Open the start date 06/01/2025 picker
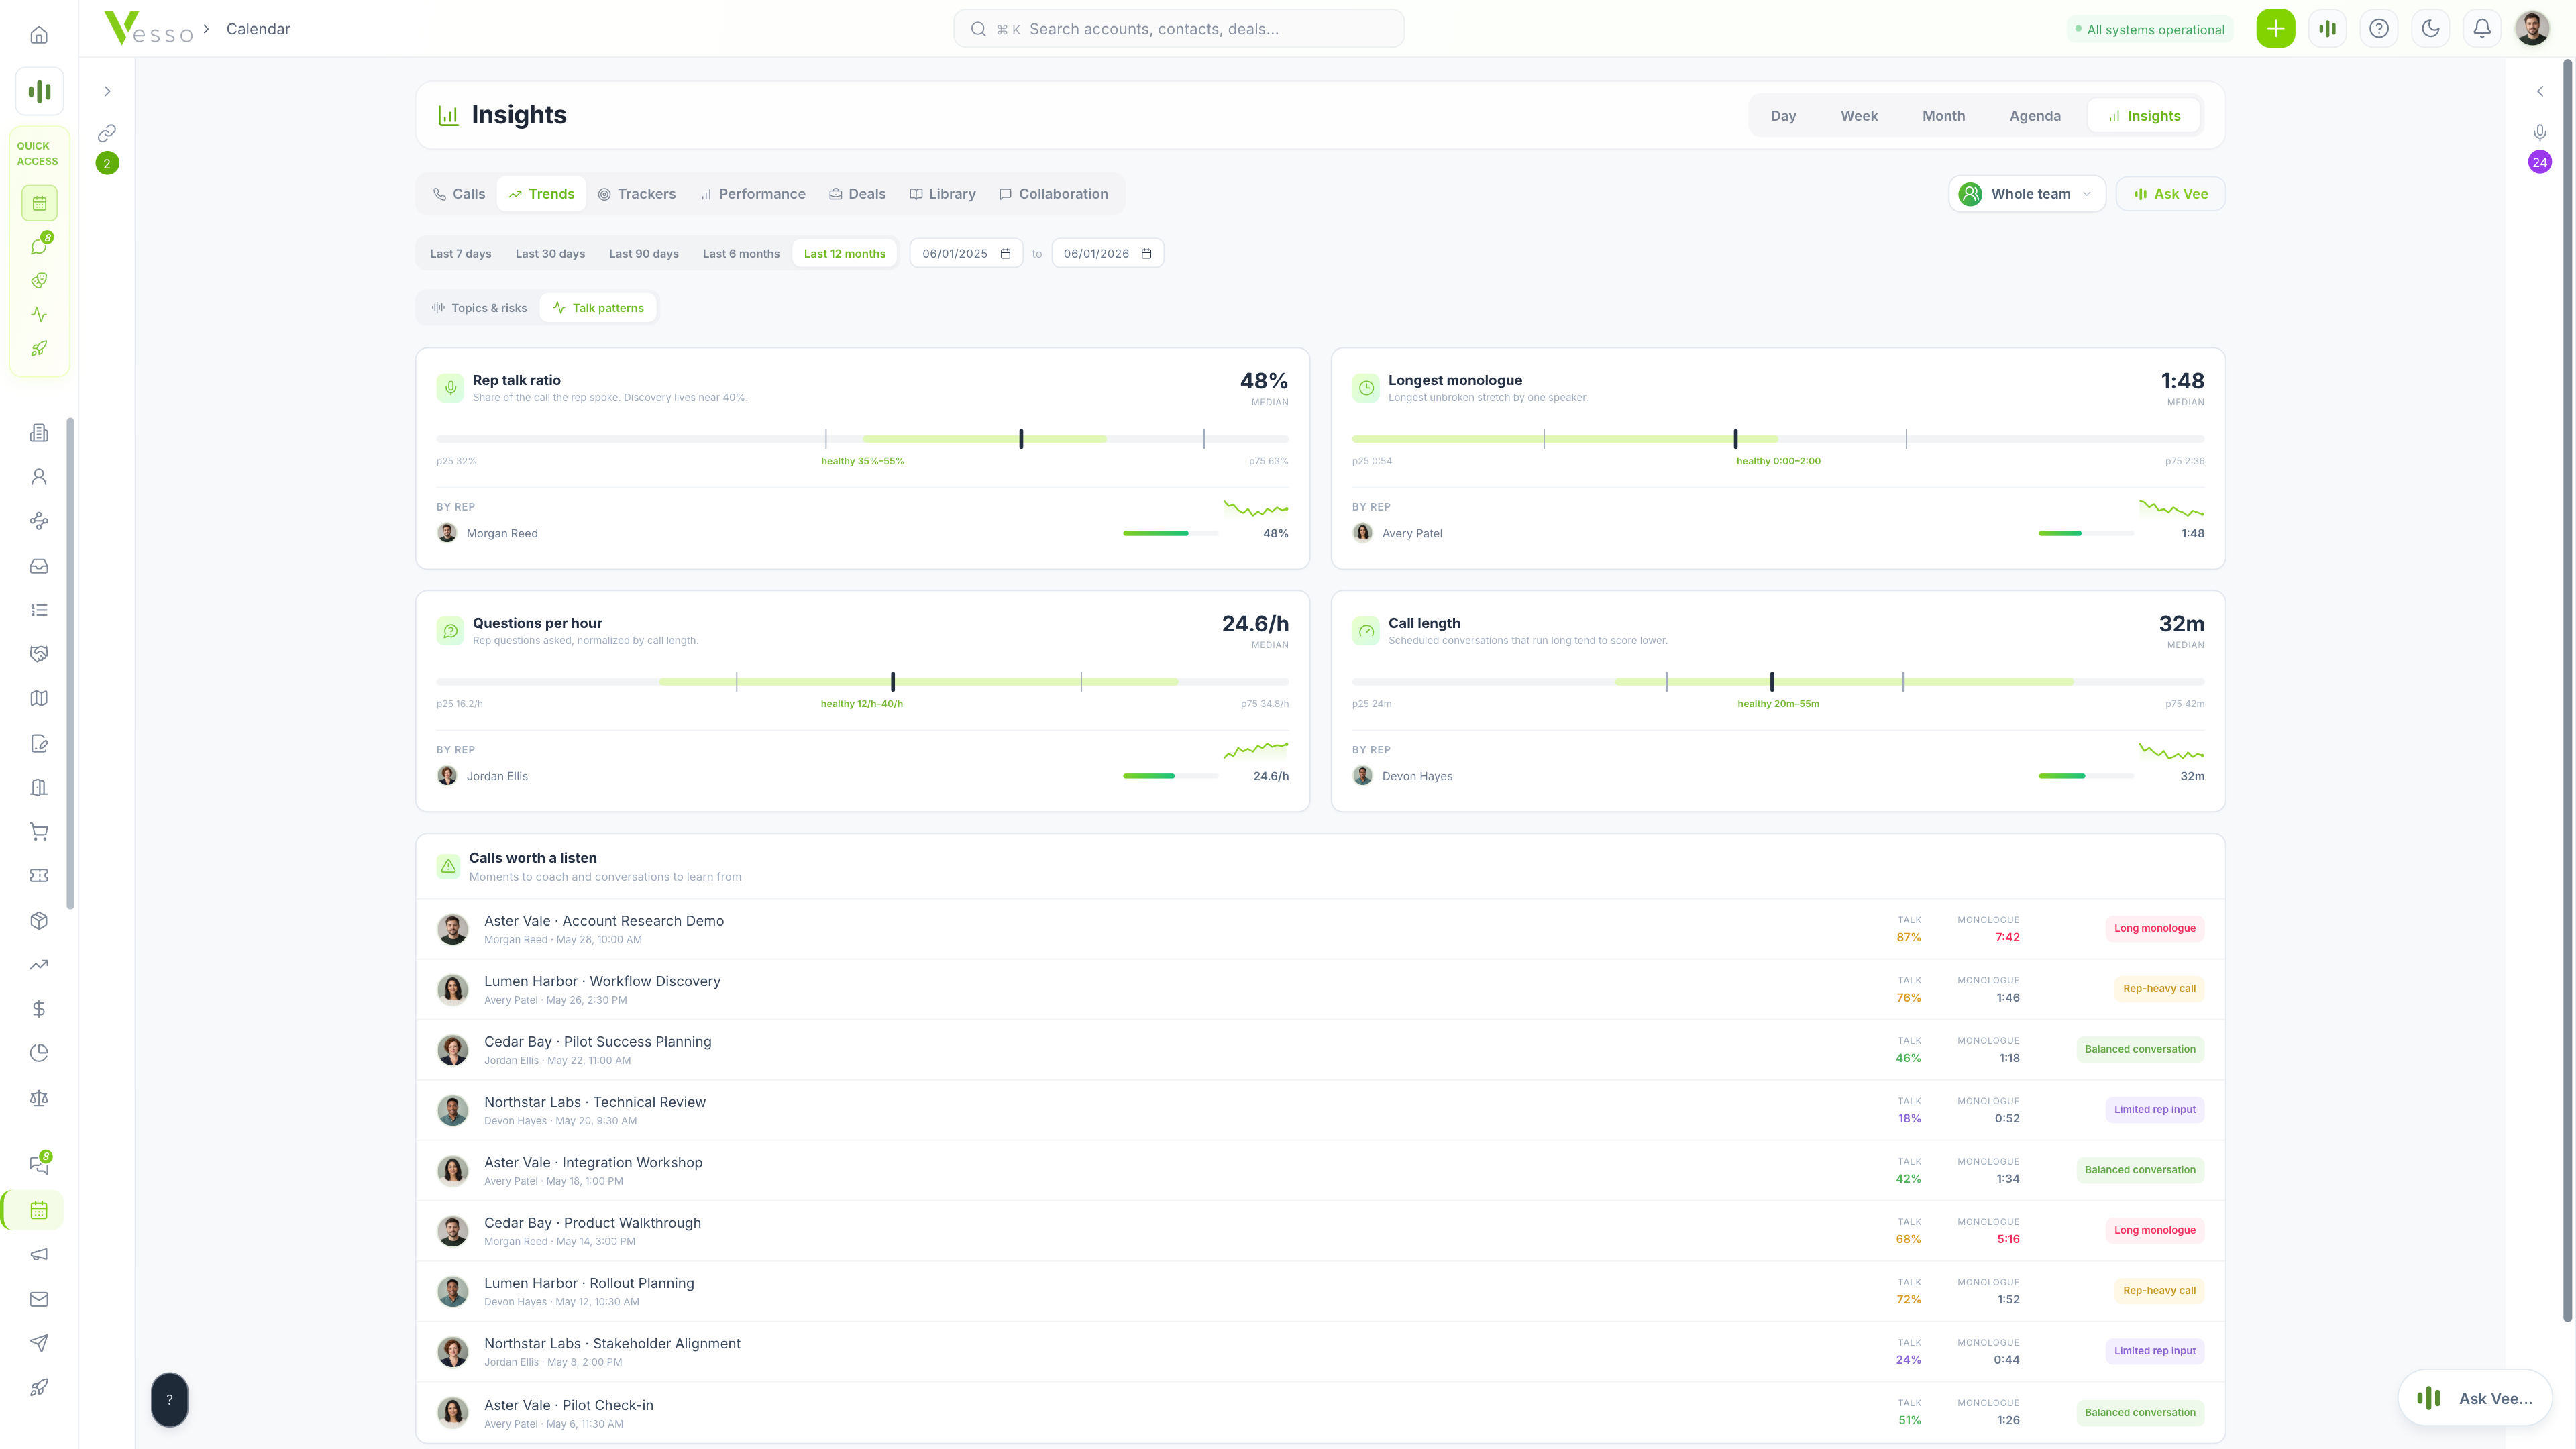The image size is (2576, 1449). [x=966, y=254]
